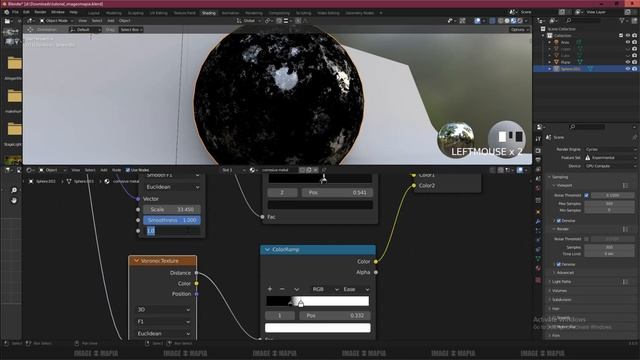The width and height of the screenshot is (640, 360).
Task: Open Voronoi Texture 3D dimensions dropdown
Action: 163,309
